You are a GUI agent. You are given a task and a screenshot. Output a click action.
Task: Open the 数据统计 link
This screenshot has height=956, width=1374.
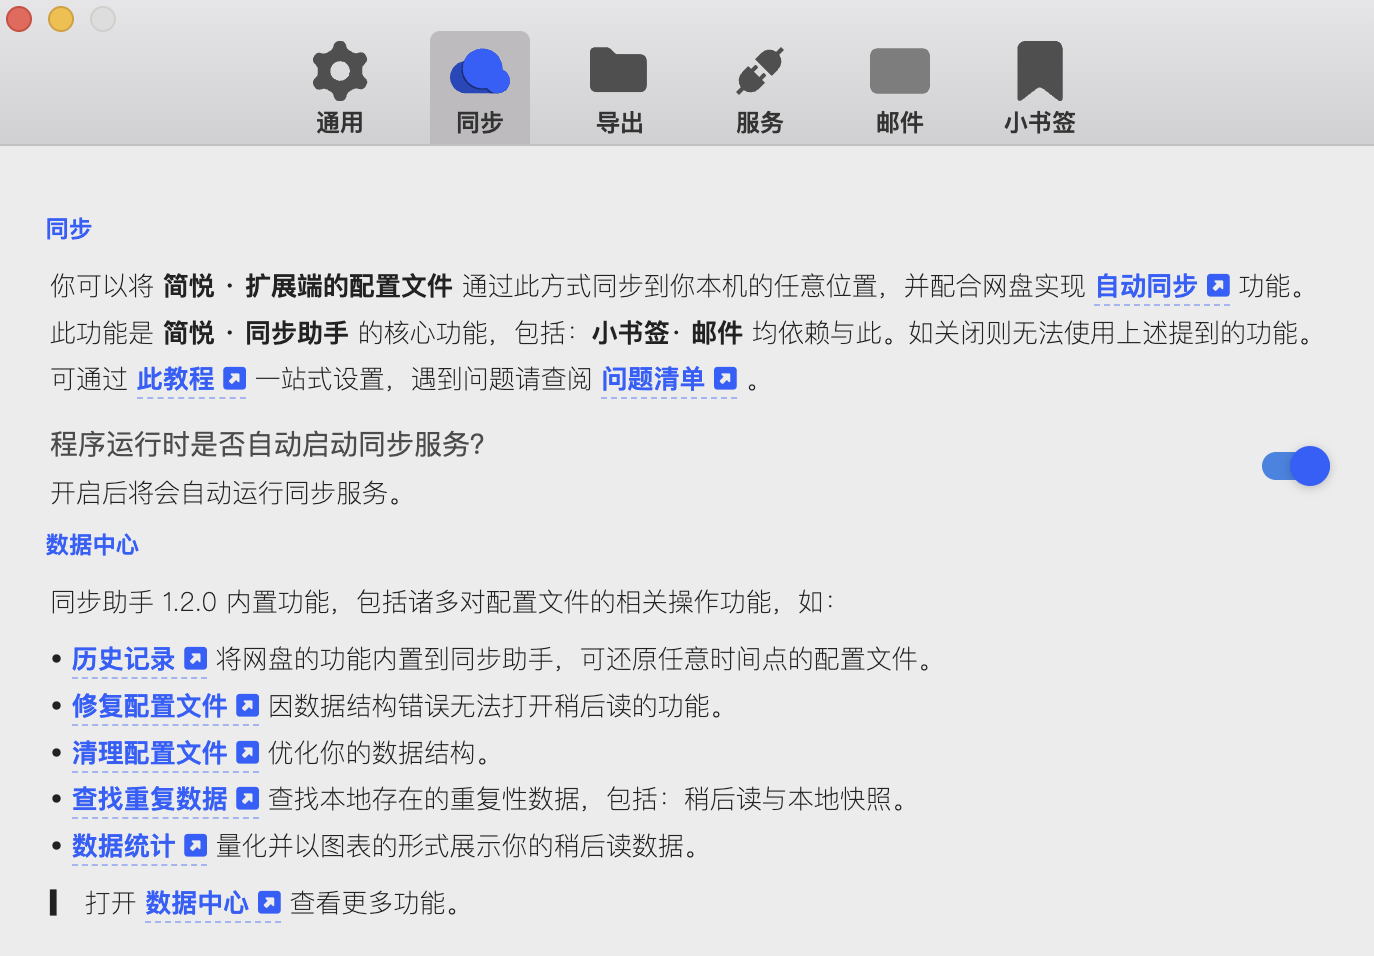[123, 846]
